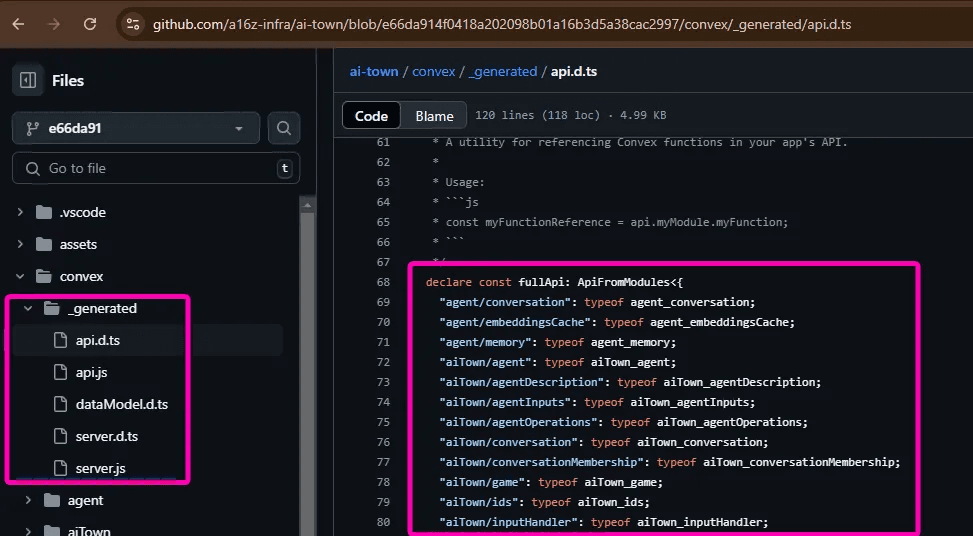Click the dataModel.d.ts file icon

click(x=60, y=404)
